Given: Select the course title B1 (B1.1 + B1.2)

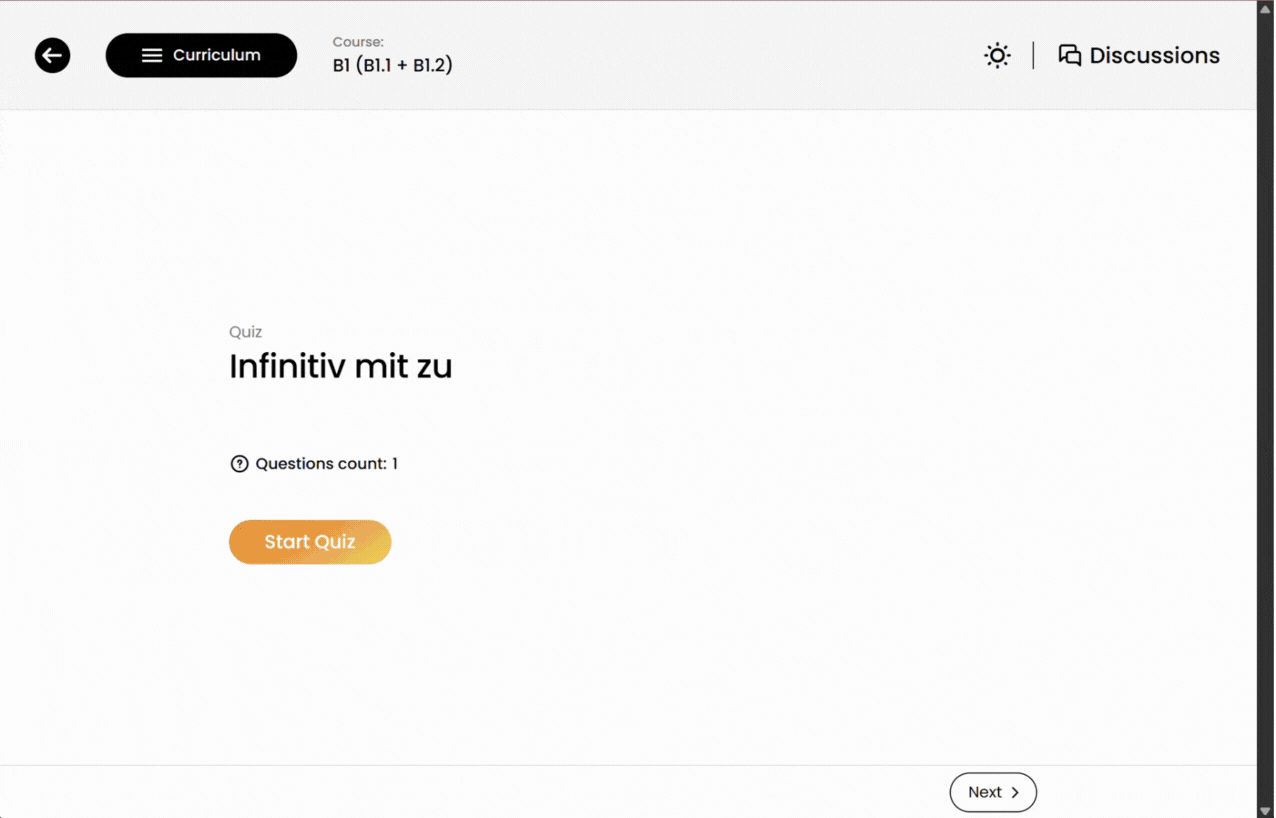Looking at the screenshot, I should click(392, 63).
